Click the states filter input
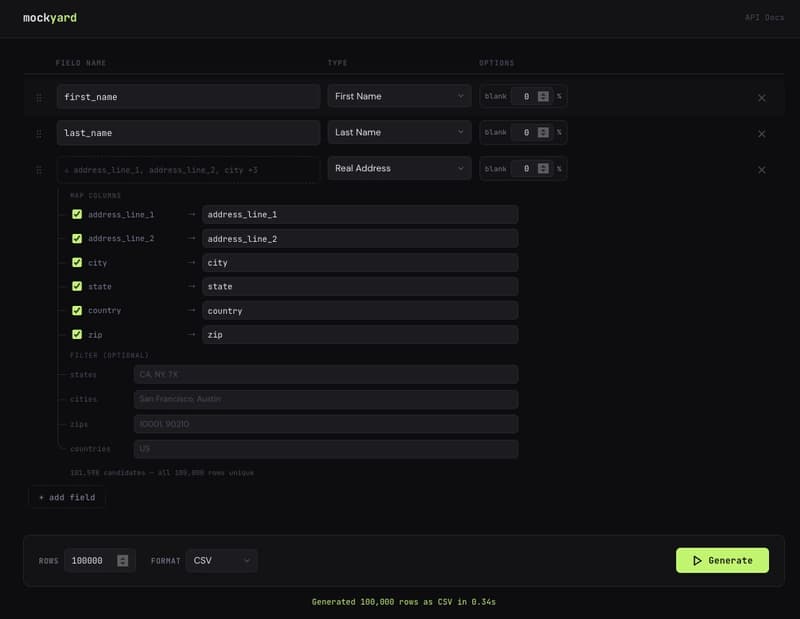This screenshot has width=800, height=619. tap(326, 374)
